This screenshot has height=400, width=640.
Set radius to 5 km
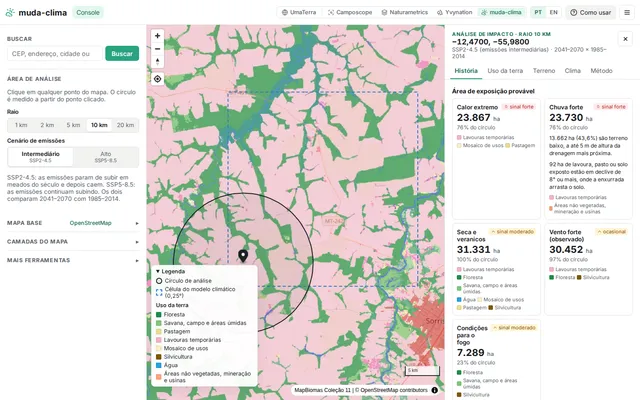[73, 125]
